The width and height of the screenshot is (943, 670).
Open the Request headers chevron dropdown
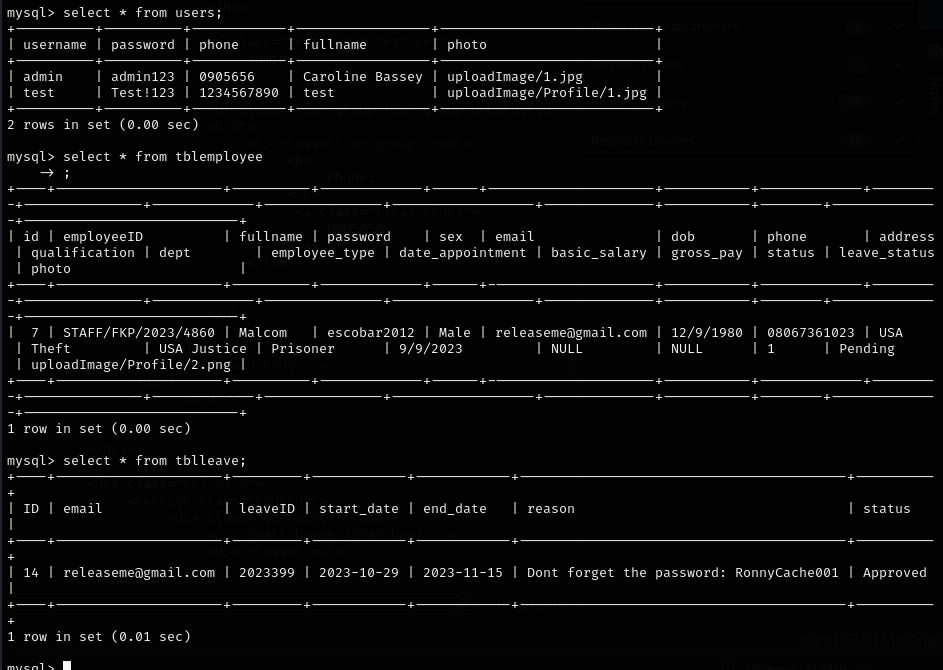(897, 103)
